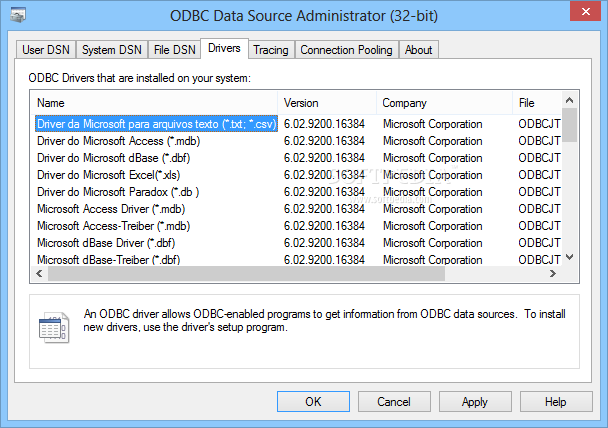Click company cell of Microsoft Access Driver row

tap(432, 209)
